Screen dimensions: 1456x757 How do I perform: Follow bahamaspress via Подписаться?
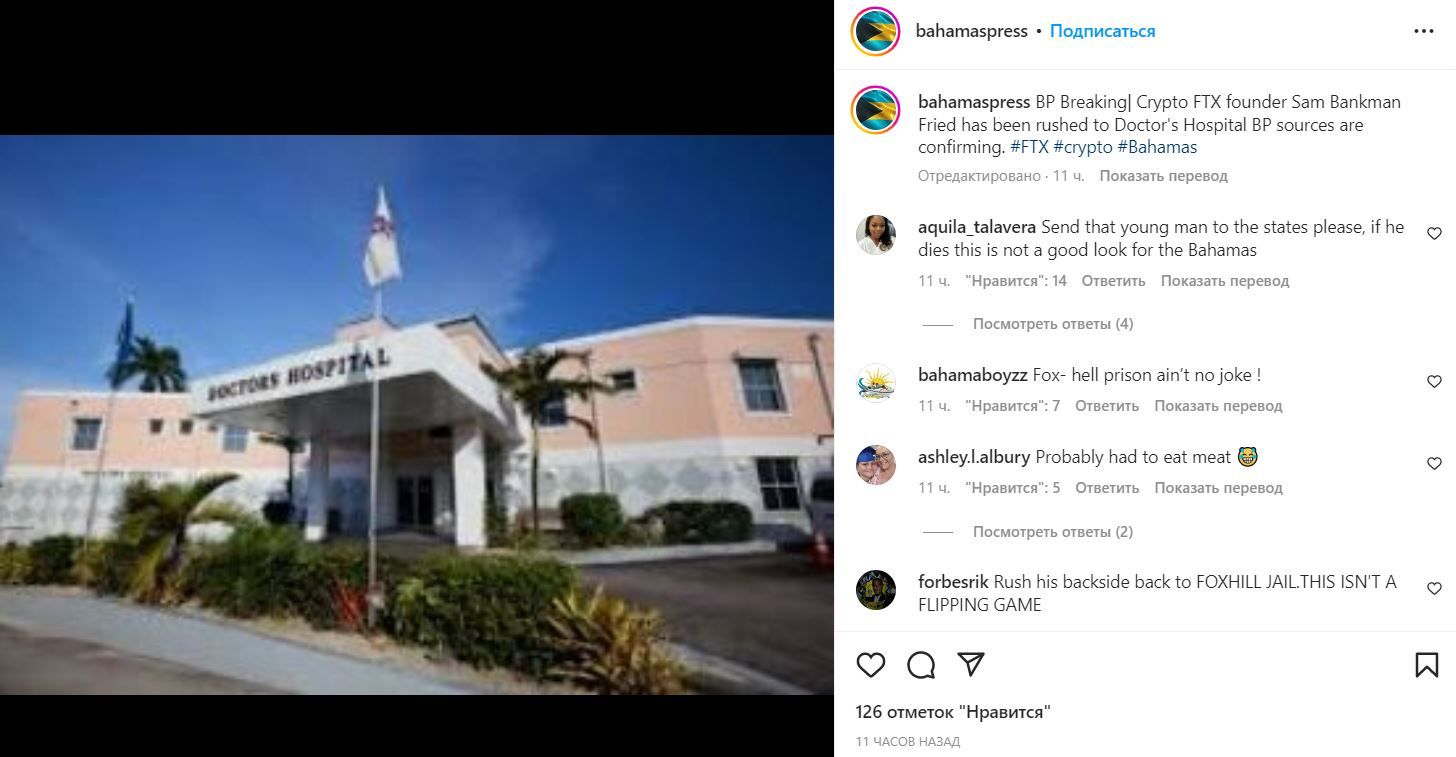click(1102, 31)
